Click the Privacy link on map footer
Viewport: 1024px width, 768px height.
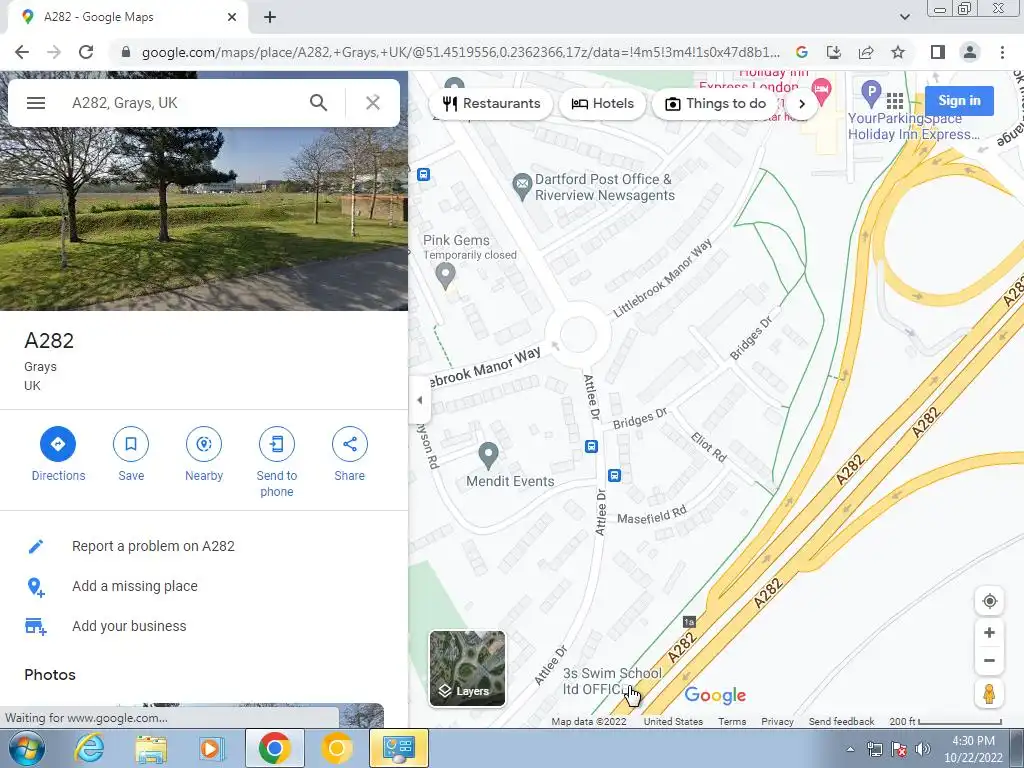coord(777,722)
